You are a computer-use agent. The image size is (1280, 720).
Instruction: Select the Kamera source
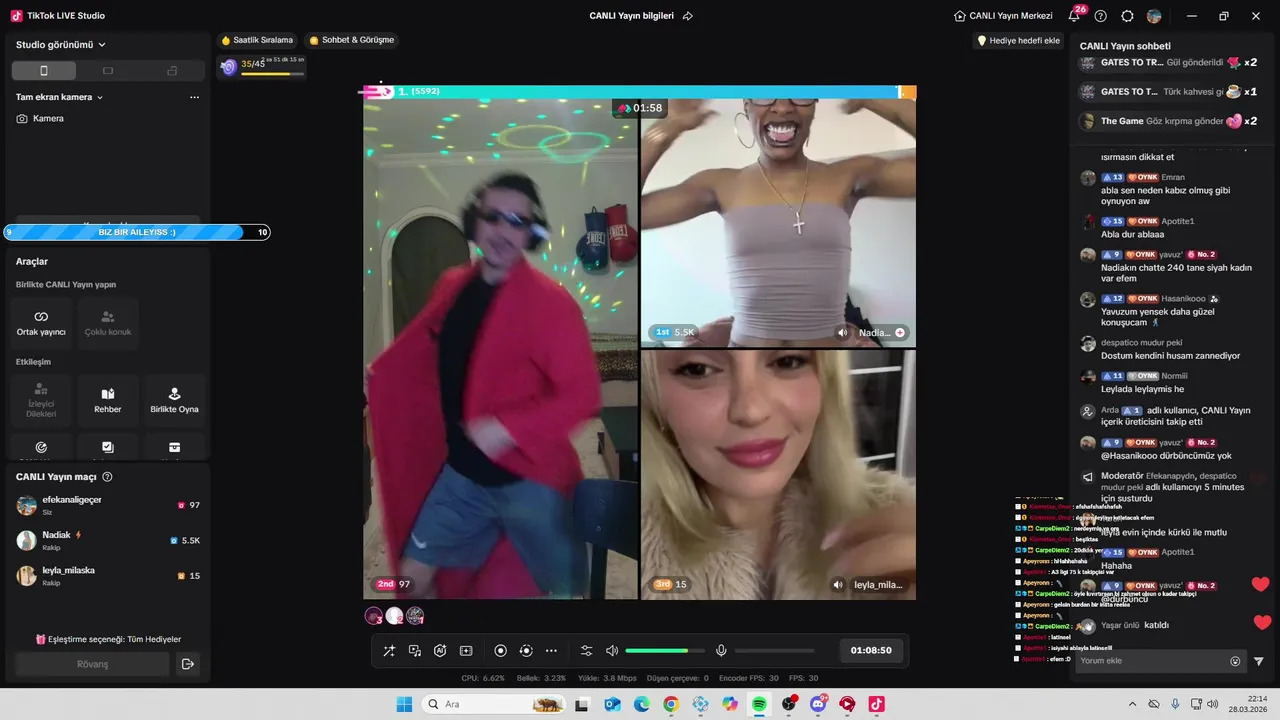pyautogui.click(x=40, y=118)
